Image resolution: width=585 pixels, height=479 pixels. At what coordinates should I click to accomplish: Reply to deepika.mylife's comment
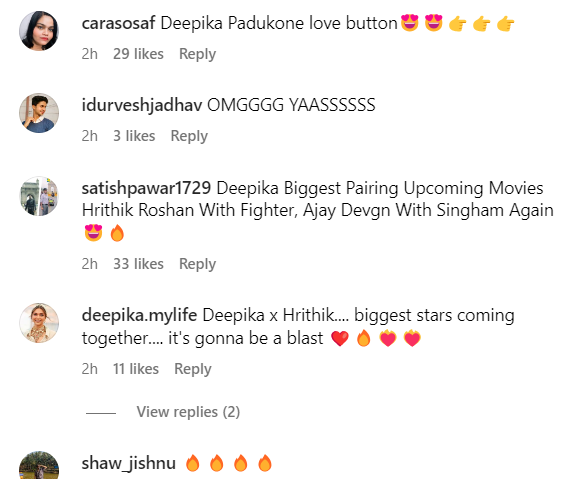pos(193,369)
